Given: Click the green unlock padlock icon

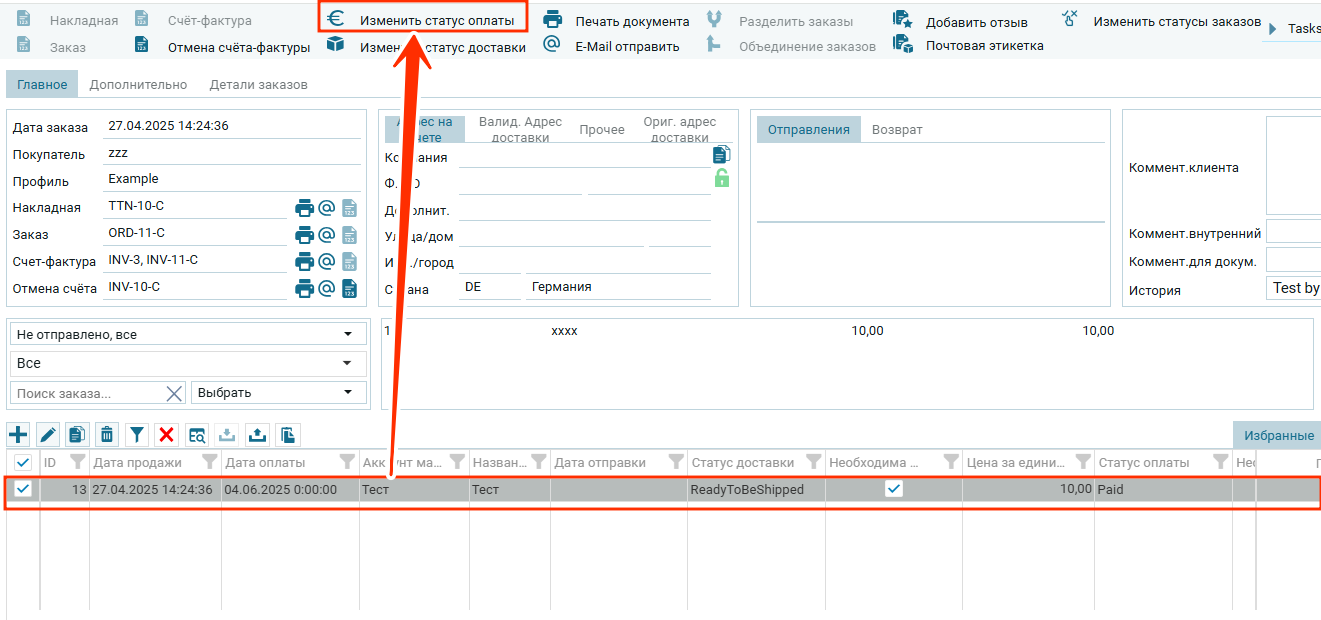Looking at the screenshot, I should click(x=721, y=178).
